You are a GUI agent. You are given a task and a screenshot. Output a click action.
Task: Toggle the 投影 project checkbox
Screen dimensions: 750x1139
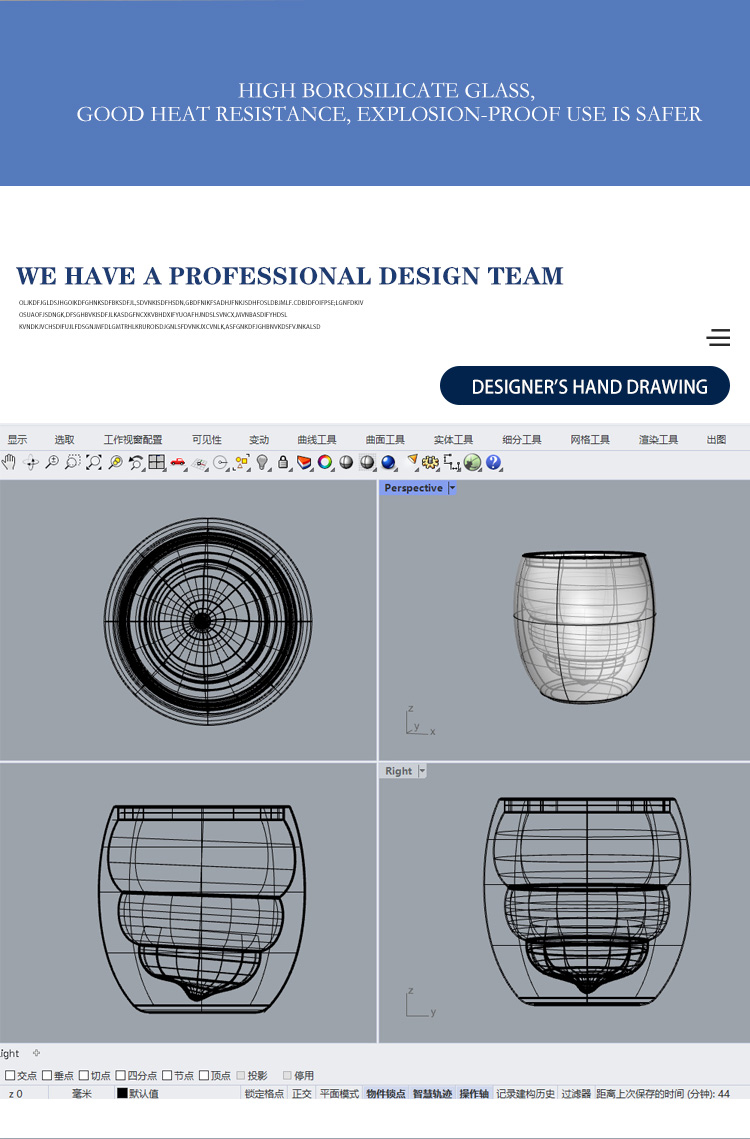click(x=241, y=1075)
